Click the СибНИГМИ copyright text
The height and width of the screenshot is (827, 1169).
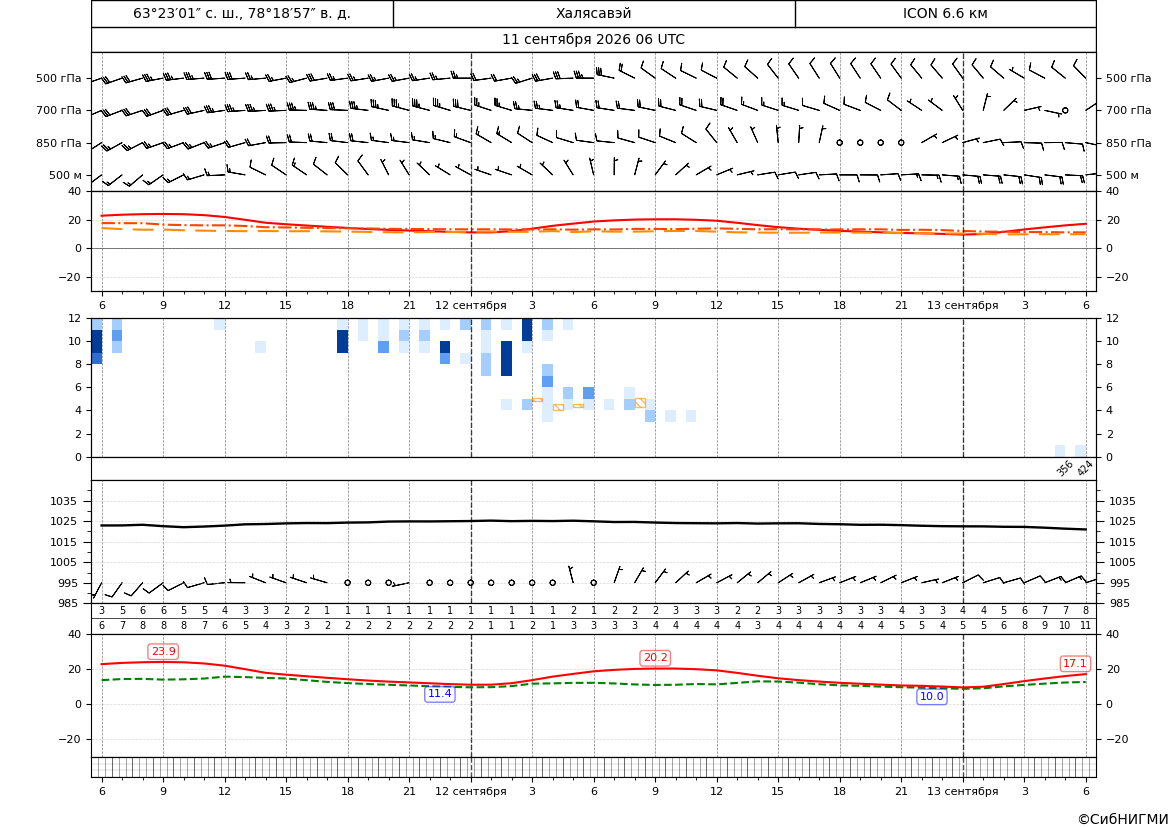(1123, 819)
